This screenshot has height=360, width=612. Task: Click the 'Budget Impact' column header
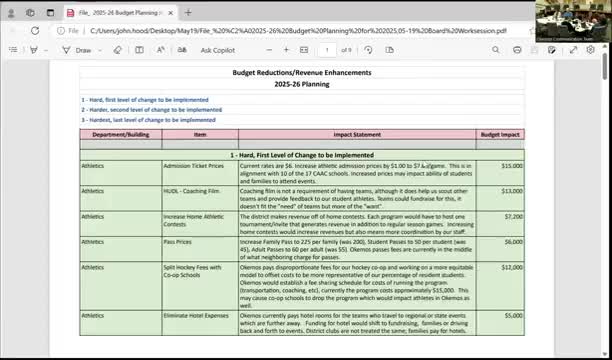click(500, 134)
